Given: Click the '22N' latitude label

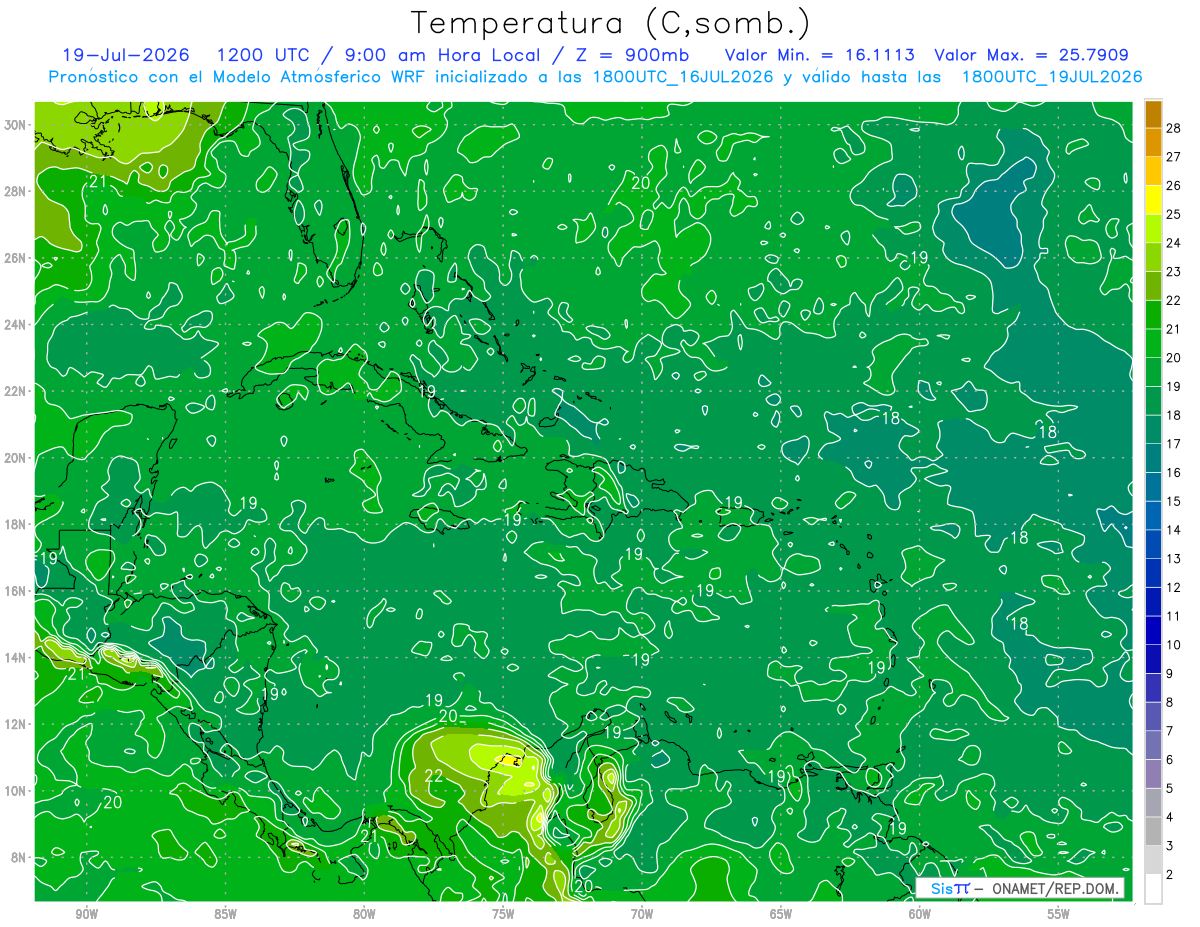Looking at the screenshot, I should click(16, 391).
